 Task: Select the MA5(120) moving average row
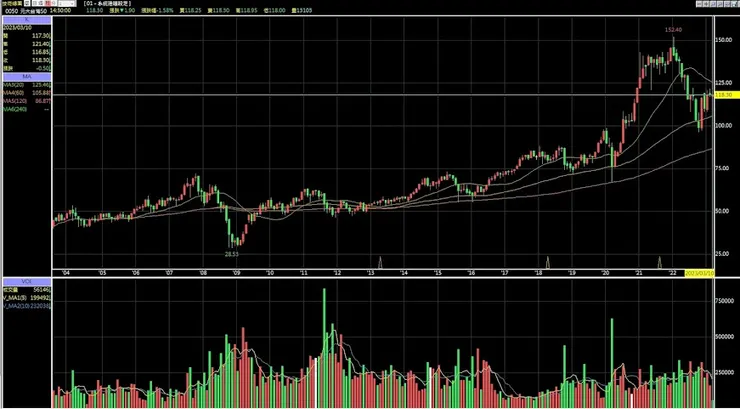27,101
